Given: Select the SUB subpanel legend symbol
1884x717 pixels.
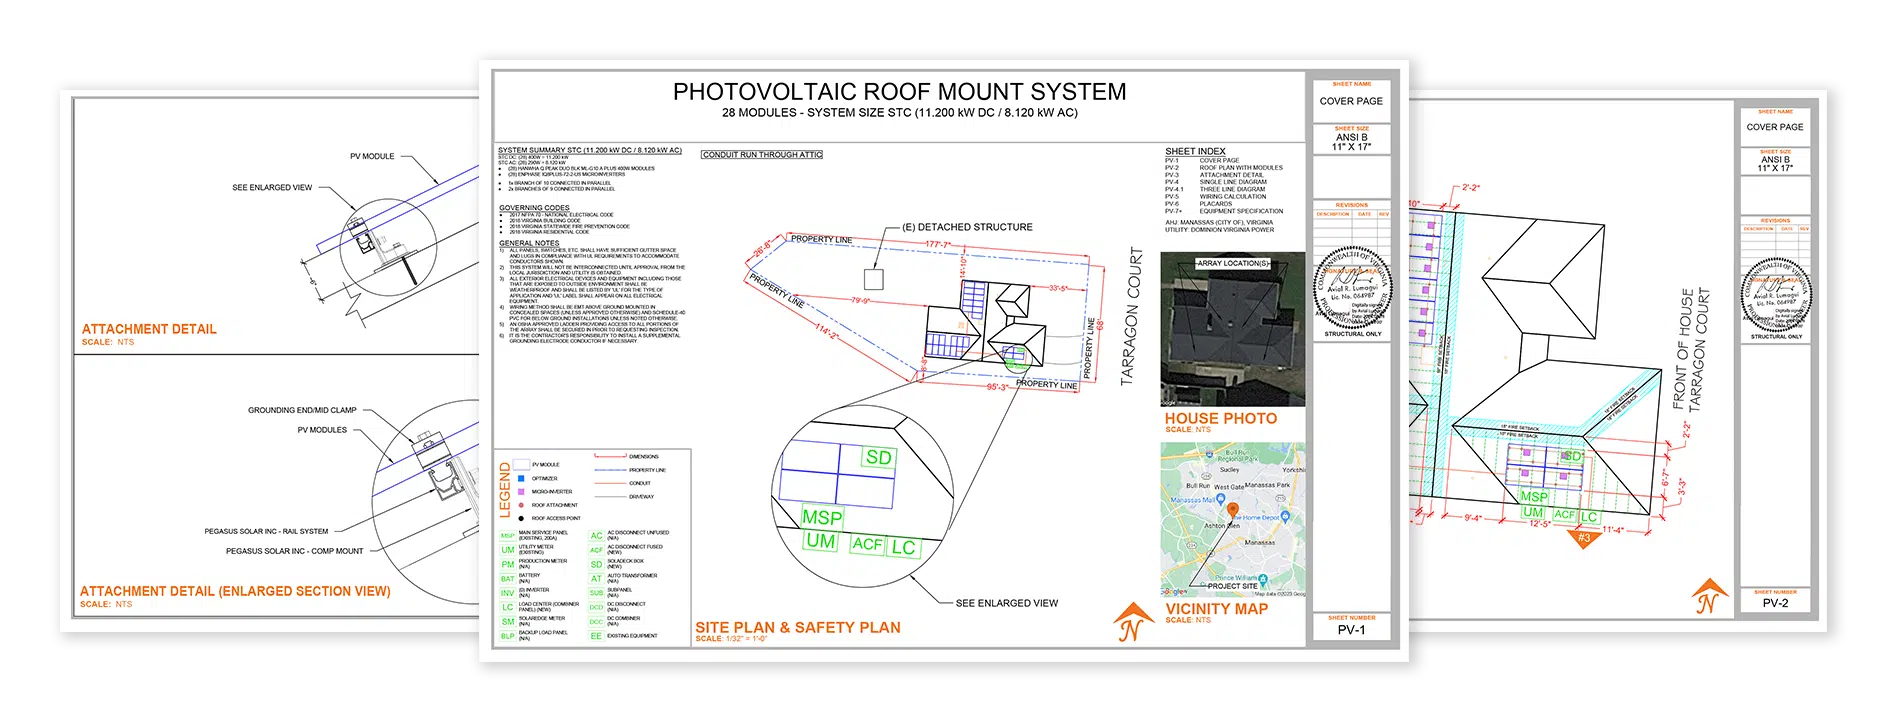Looking at the screenshot, I should pos(596,593).
